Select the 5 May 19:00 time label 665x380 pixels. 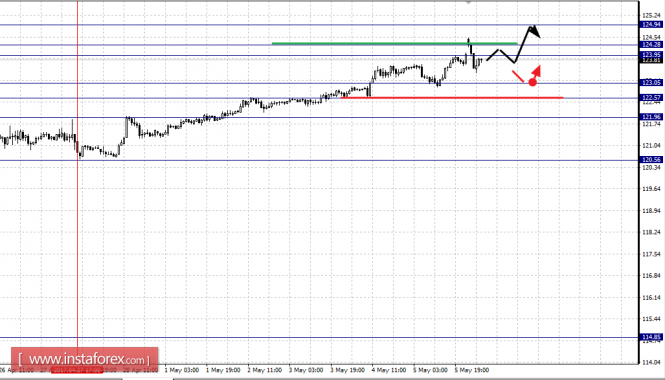click(x=472, y=370)
